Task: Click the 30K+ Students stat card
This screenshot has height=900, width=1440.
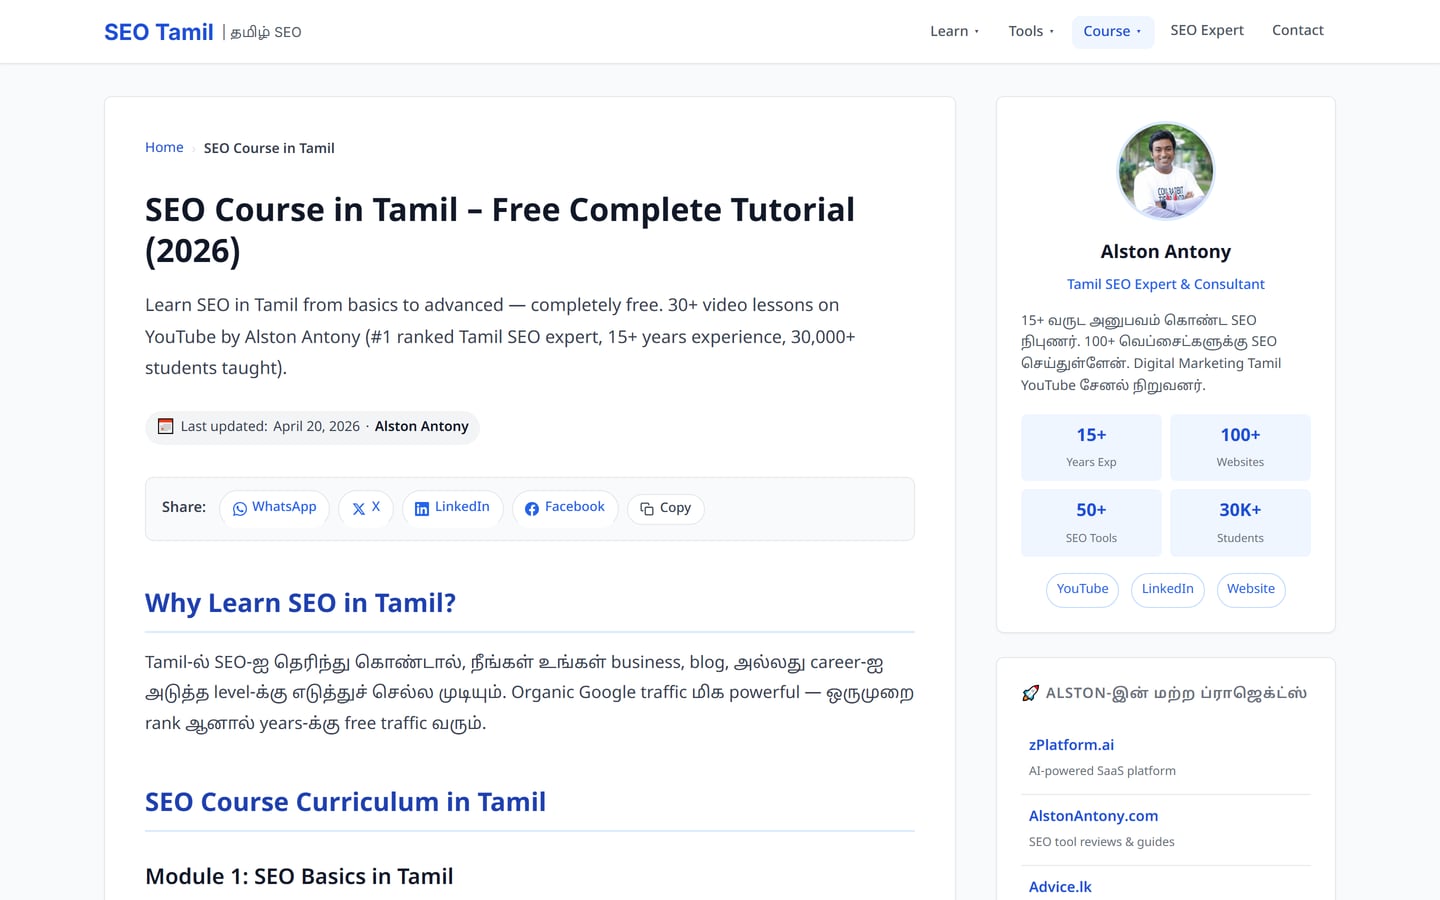Action: 1240,523
